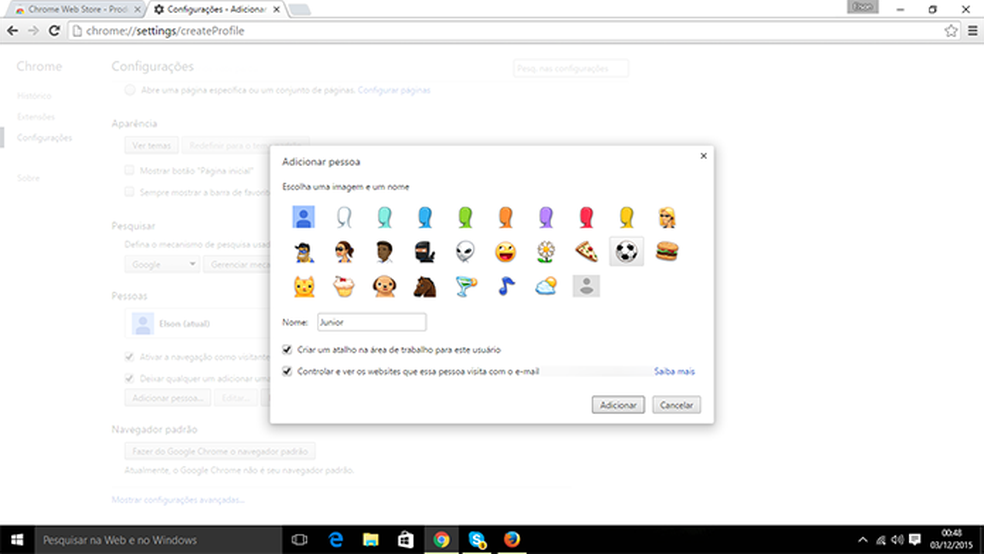984x554 pixels.
Task: Pick the smiley face avatar
Action: (505, 252)
